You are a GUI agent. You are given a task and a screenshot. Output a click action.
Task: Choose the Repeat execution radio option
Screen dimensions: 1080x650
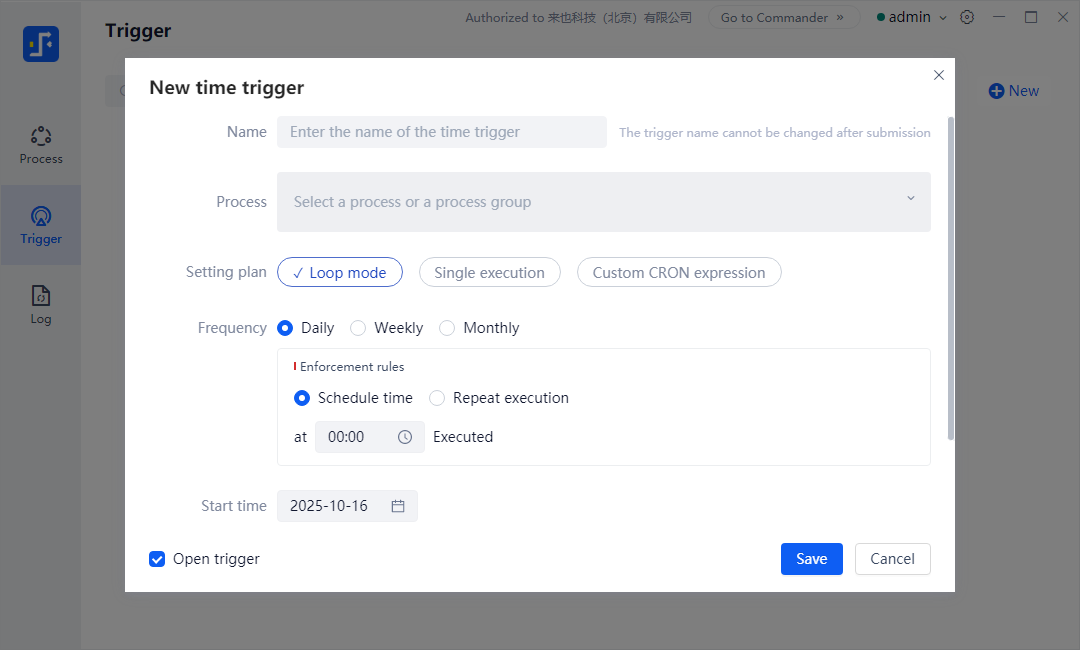pyautogui.click(x=437, y=398)
